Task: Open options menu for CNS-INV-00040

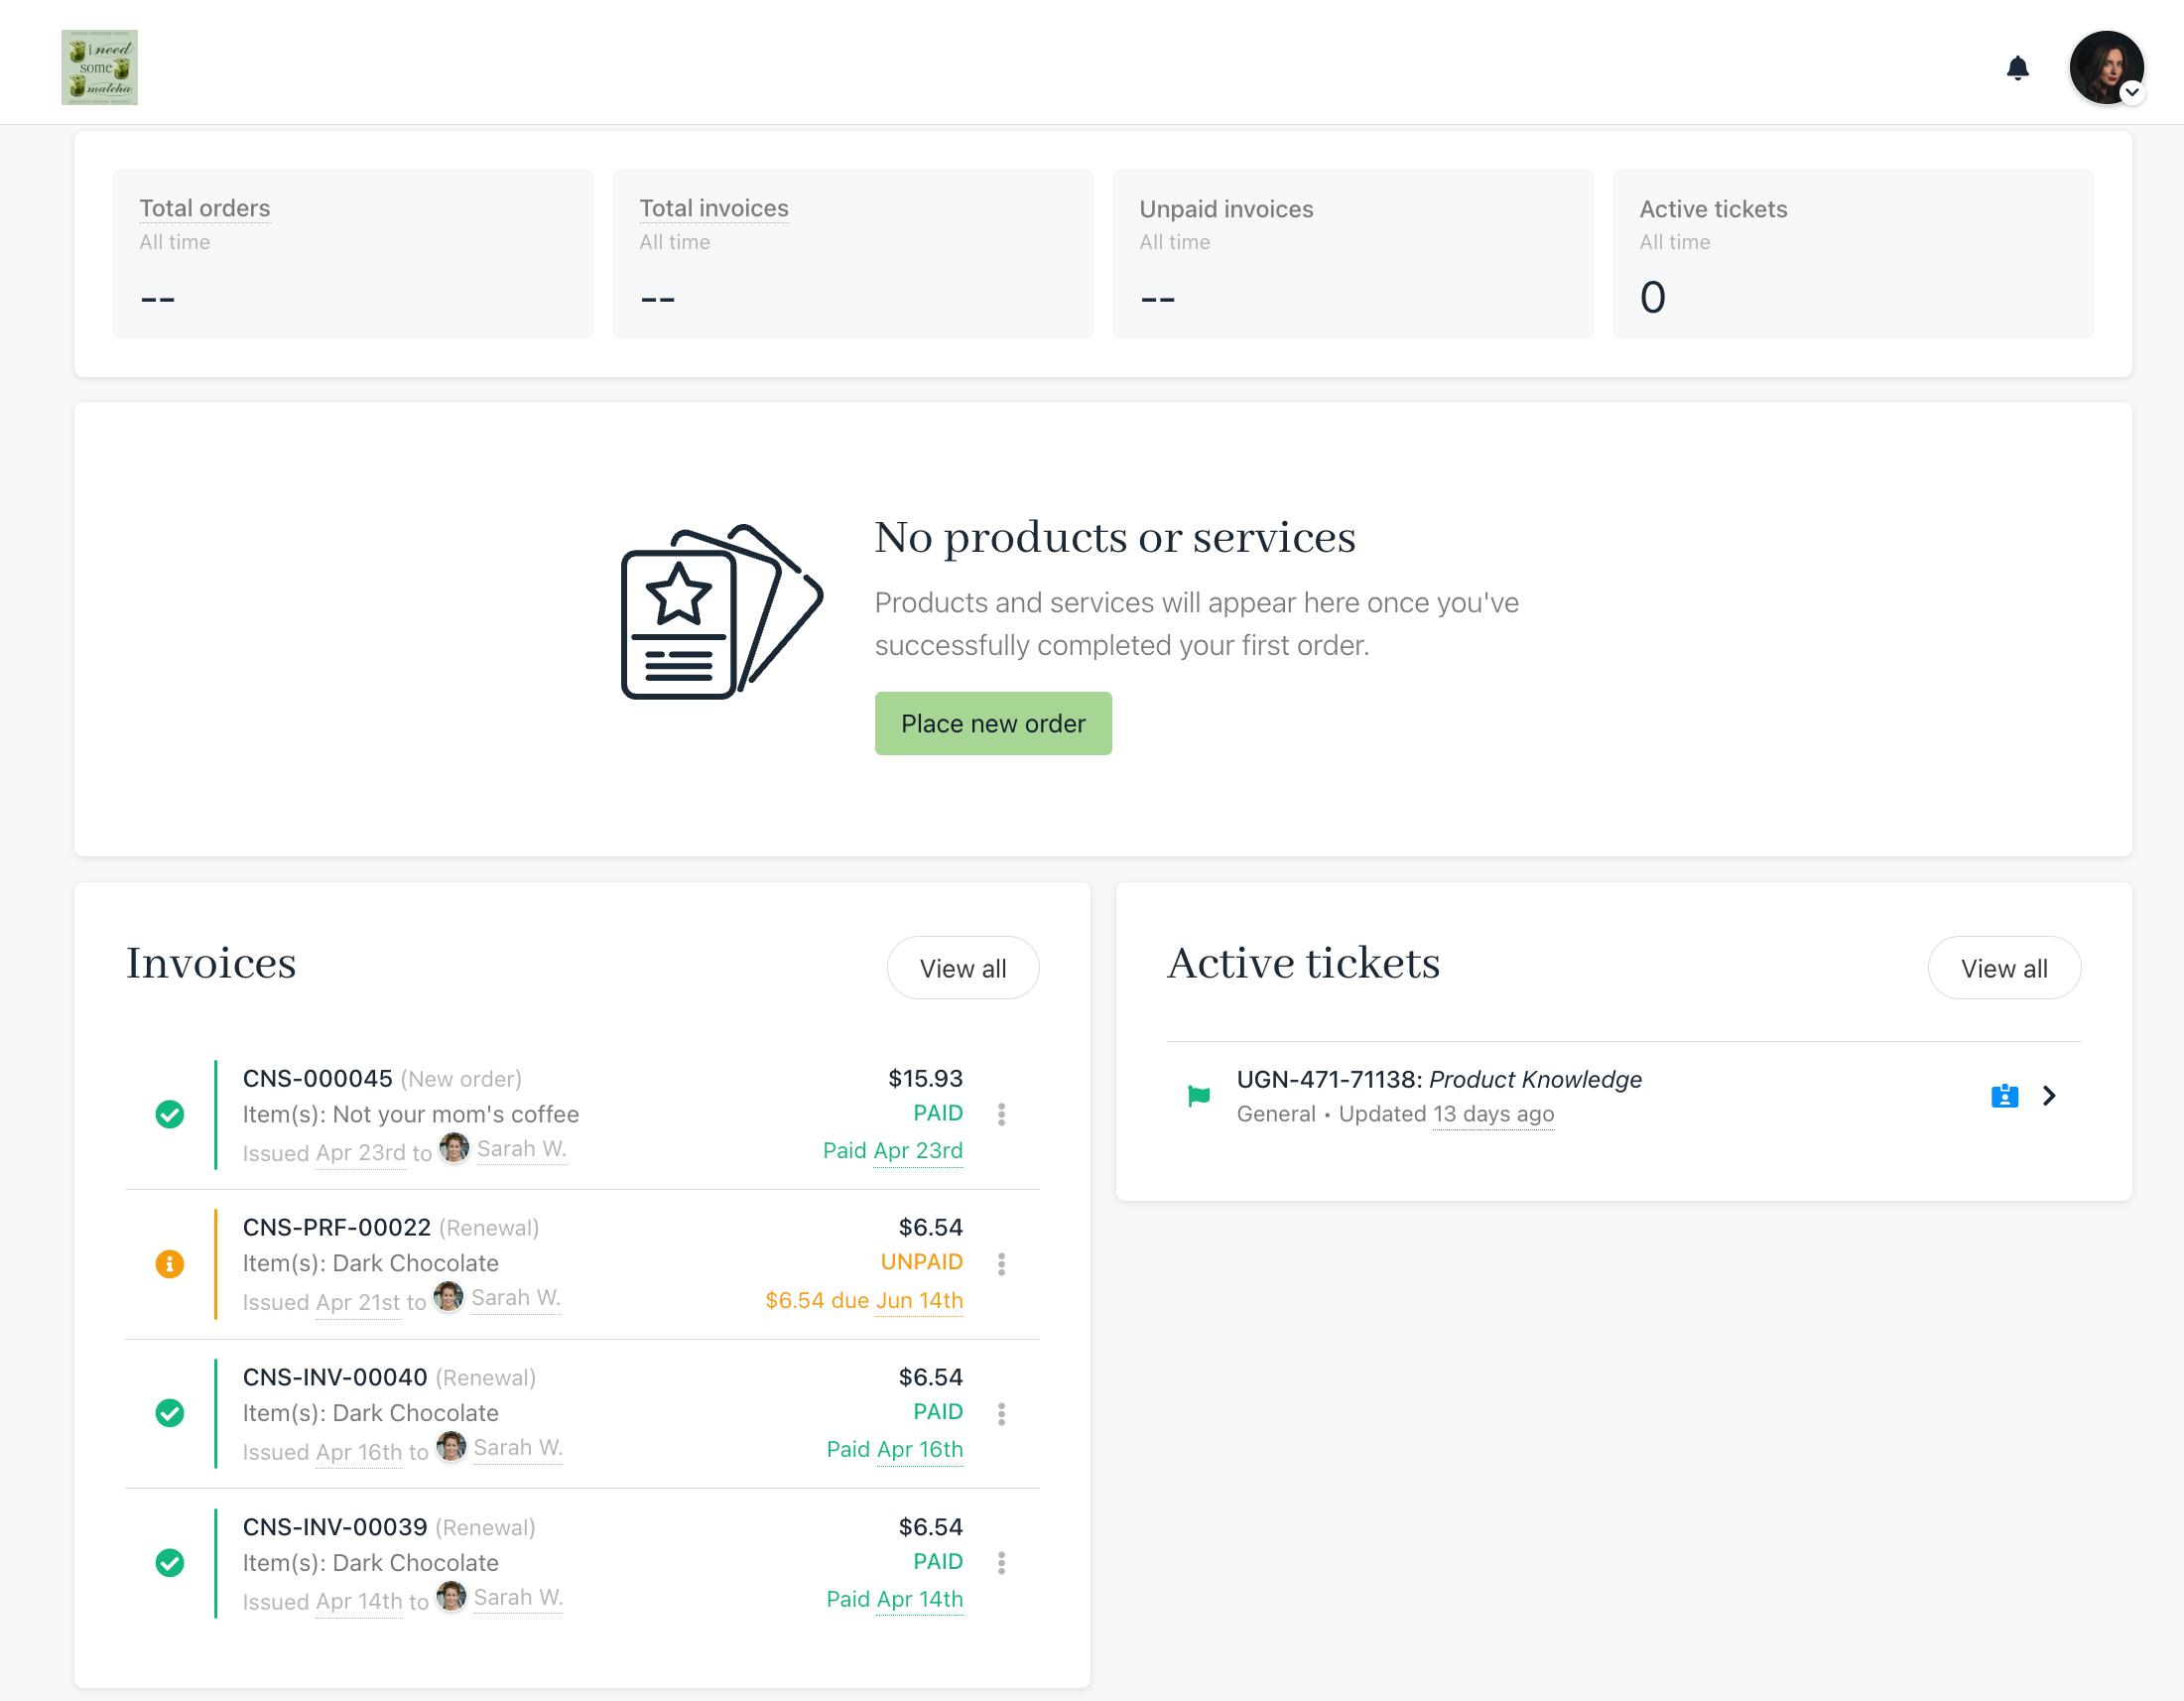Action: (1001, 1413)
